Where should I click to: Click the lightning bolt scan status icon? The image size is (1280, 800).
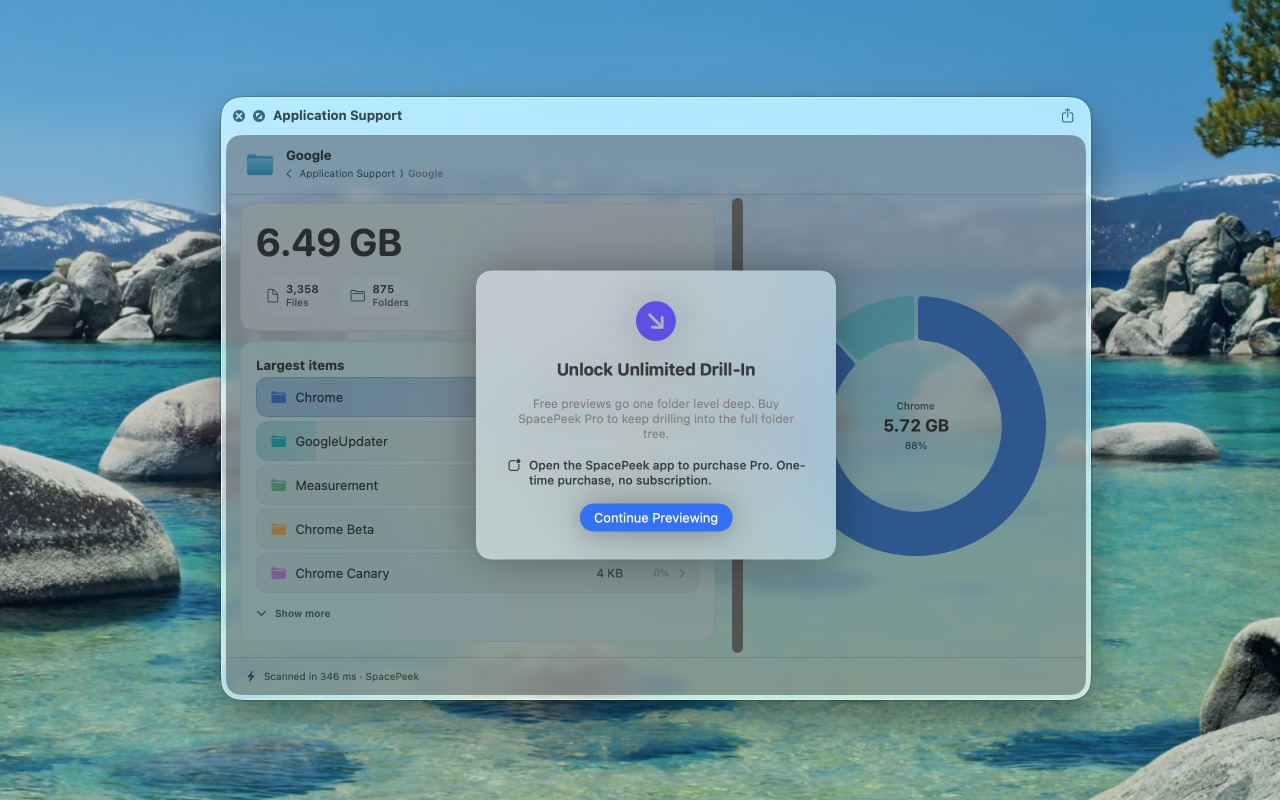click(250, 676)
